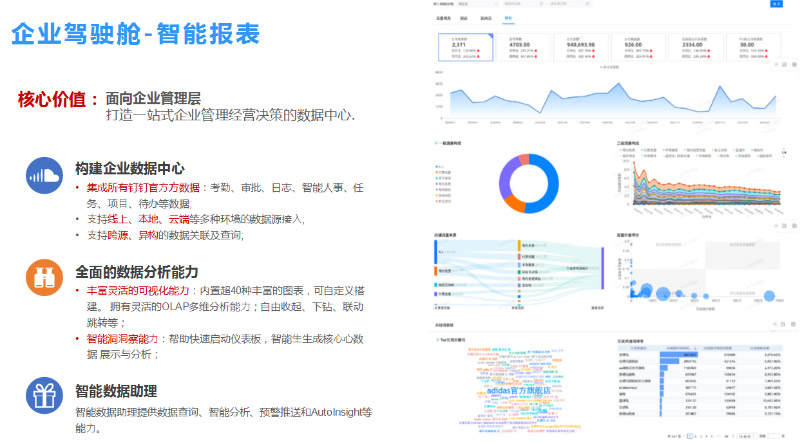Click the heading 全面的数据分析能力
Viewport: 800px width, 444px height.
[137, 272]
